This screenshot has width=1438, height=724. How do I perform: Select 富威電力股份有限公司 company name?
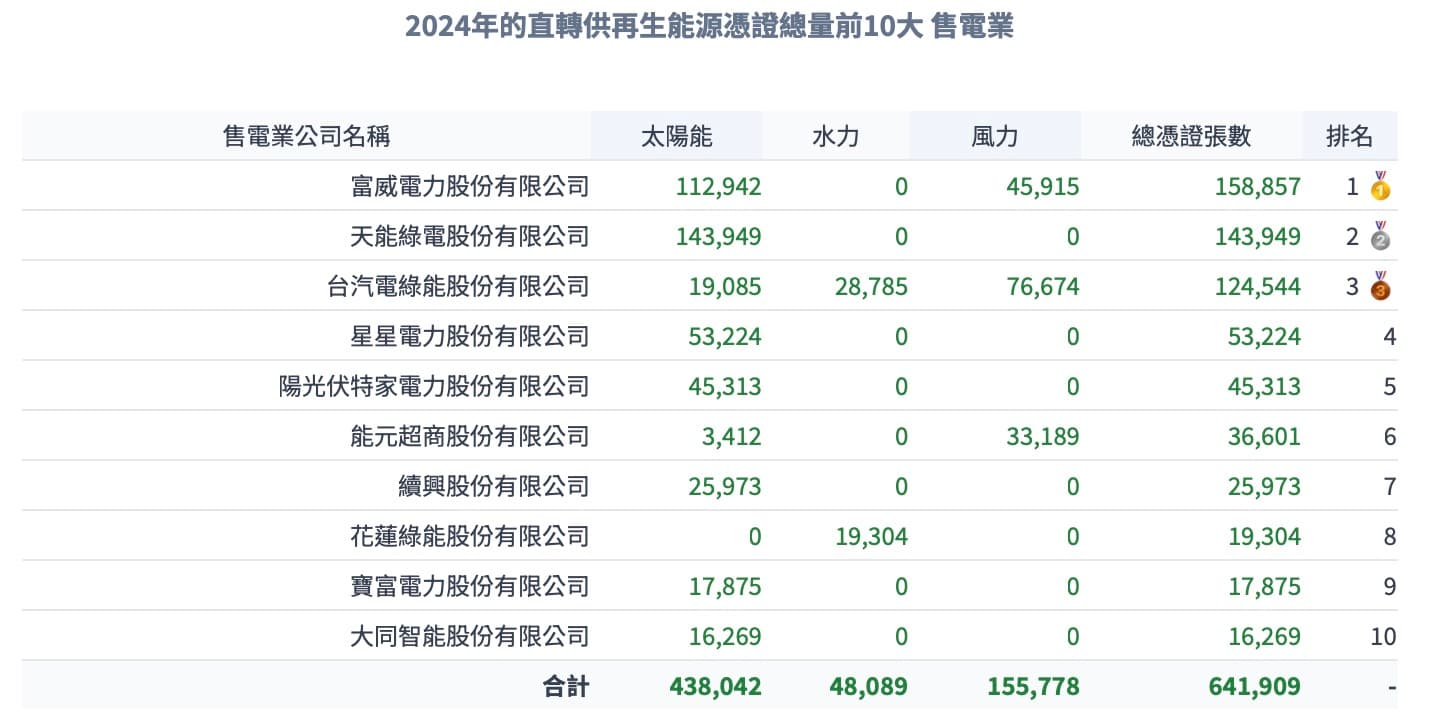coord(470,186)
